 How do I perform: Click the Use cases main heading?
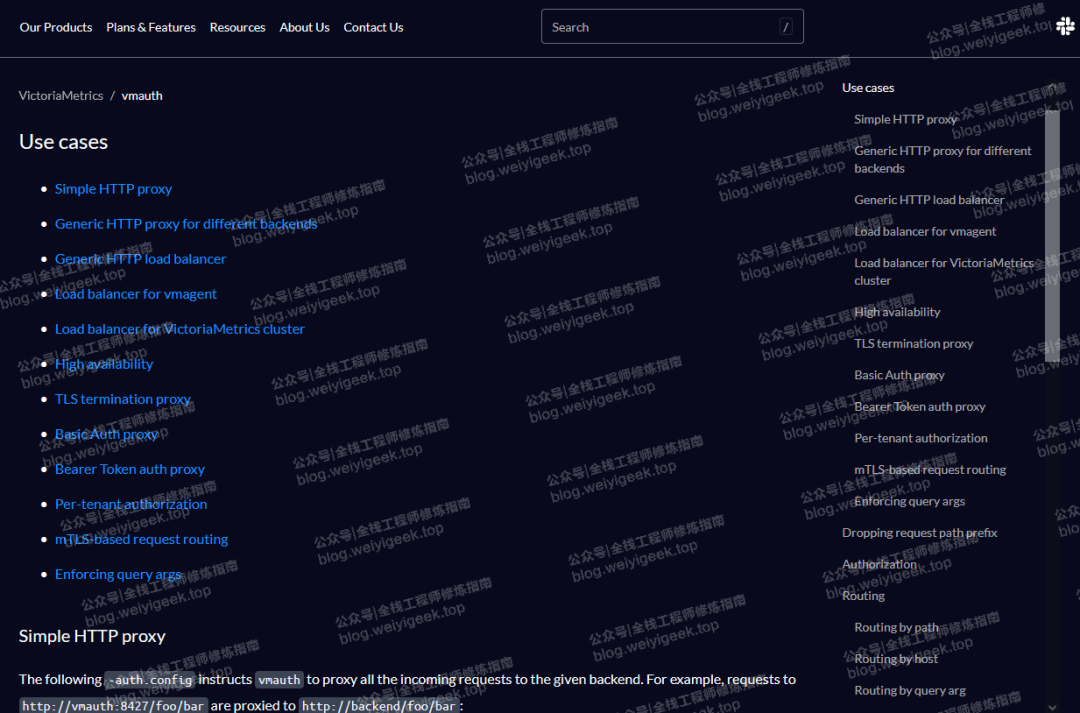63,142
